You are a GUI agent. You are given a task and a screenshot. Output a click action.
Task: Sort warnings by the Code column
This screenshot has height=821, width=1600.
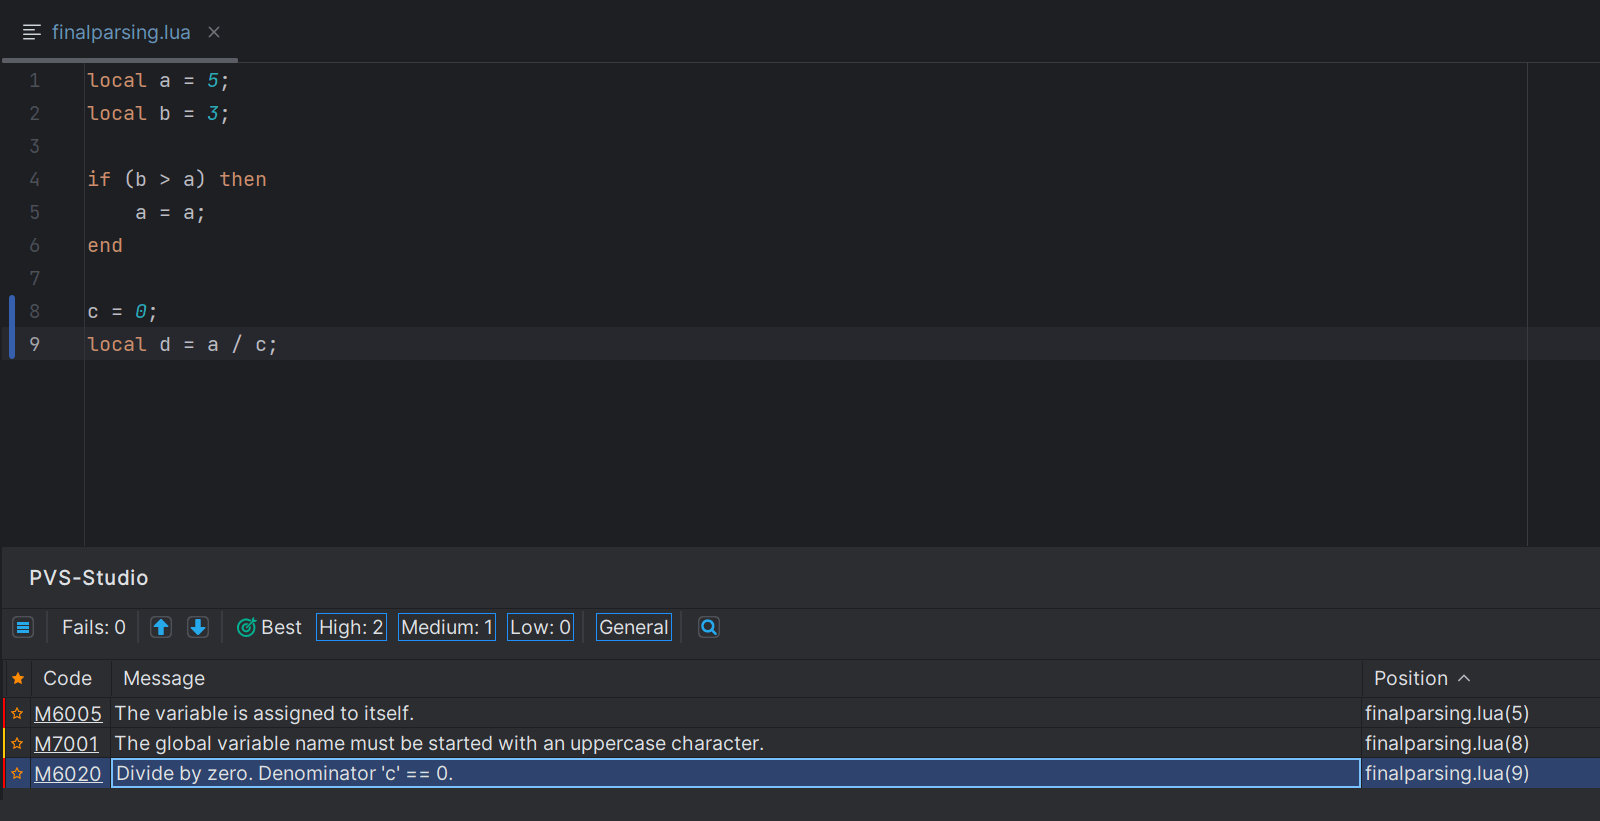pos(67,678)
